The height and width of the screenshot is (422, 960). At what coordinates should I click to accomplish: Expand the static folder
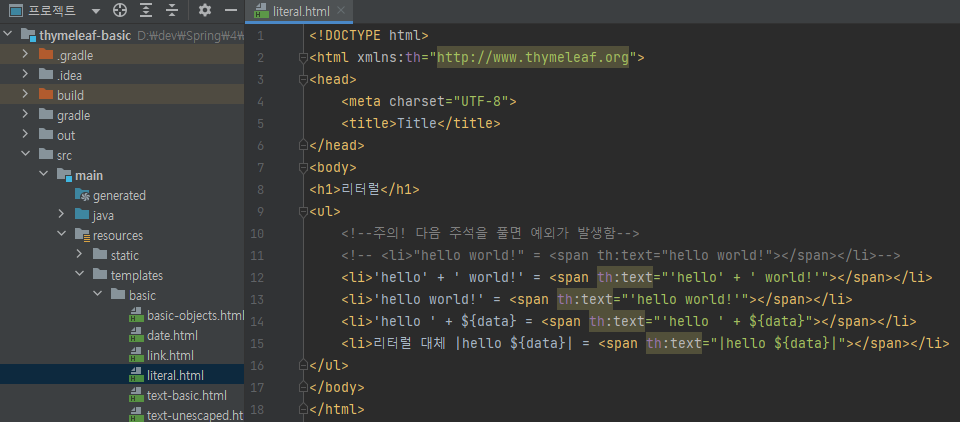pos(80,255)
